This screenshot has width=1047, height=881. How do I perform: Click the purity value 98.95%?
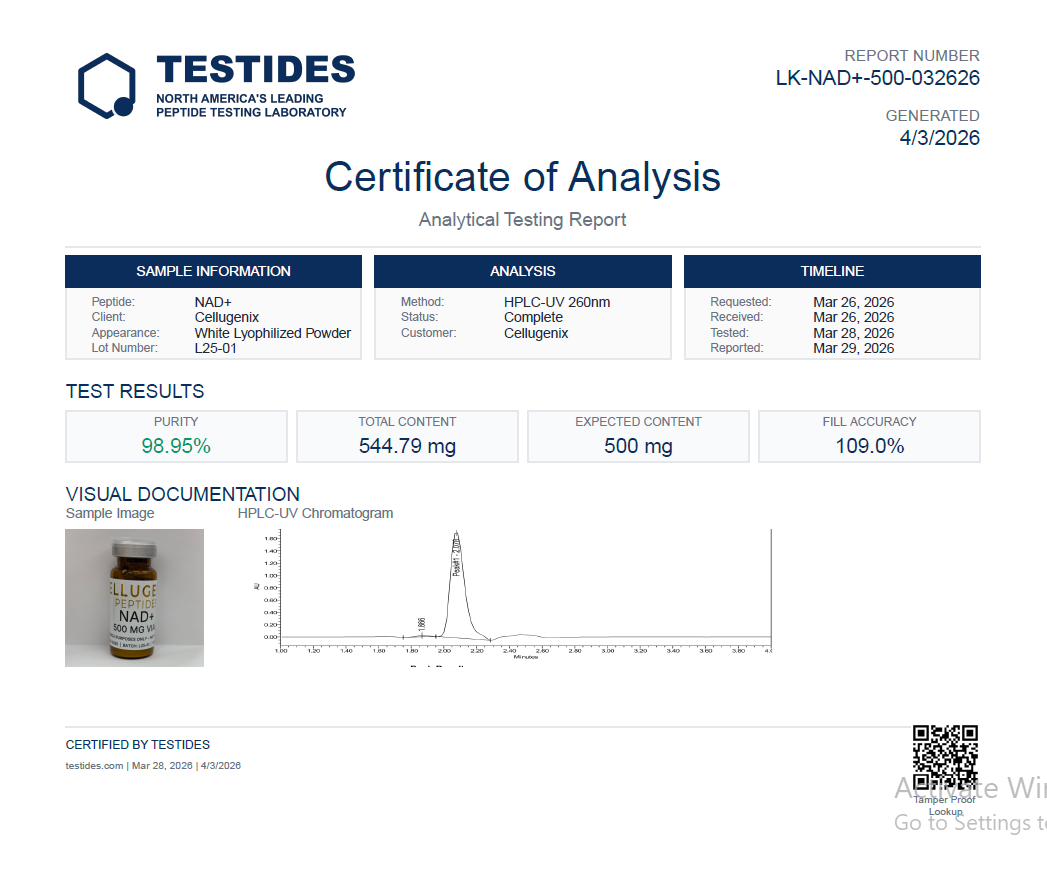(x=176, y=446)
